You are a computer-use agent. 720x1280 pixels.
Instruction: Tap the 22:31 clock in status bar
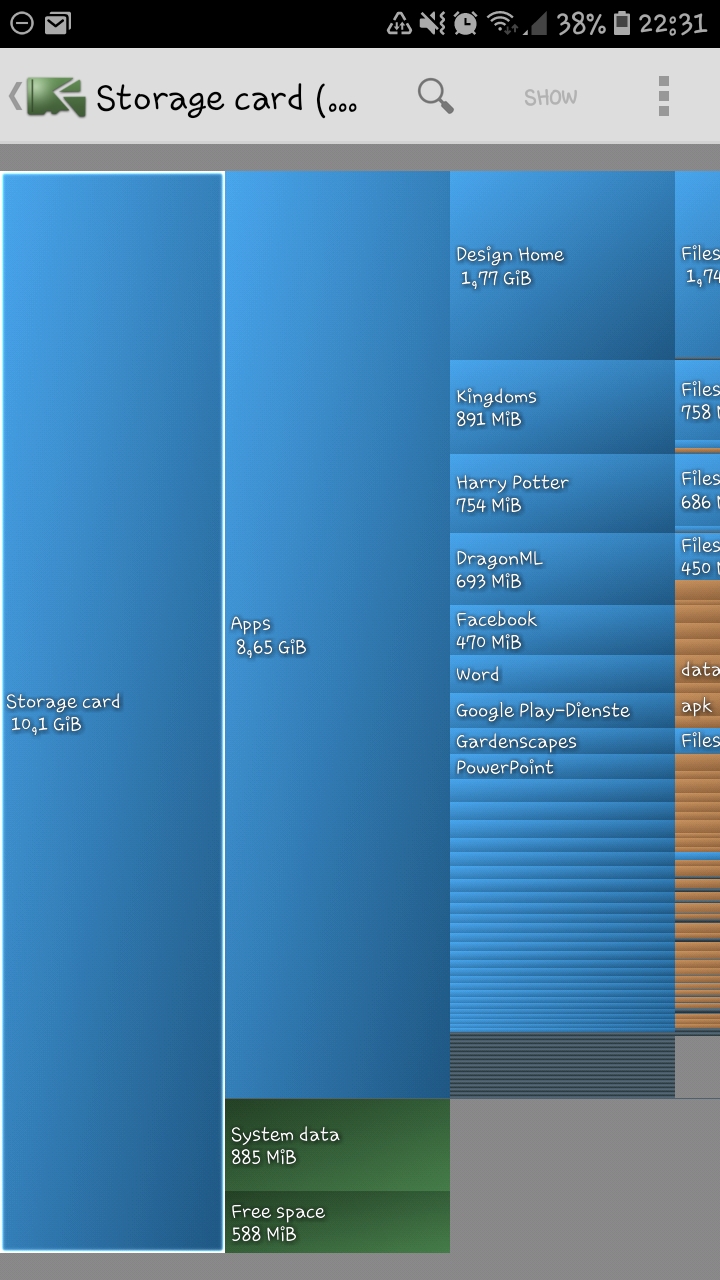(673, 23)
